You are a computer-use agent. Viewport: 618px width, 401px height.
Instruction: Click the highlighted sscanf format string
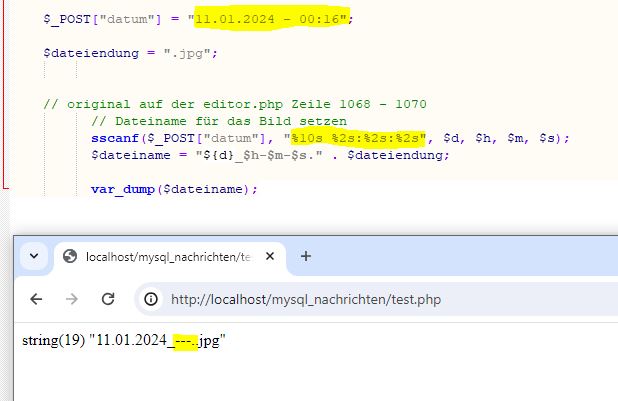tap(359, 137)
